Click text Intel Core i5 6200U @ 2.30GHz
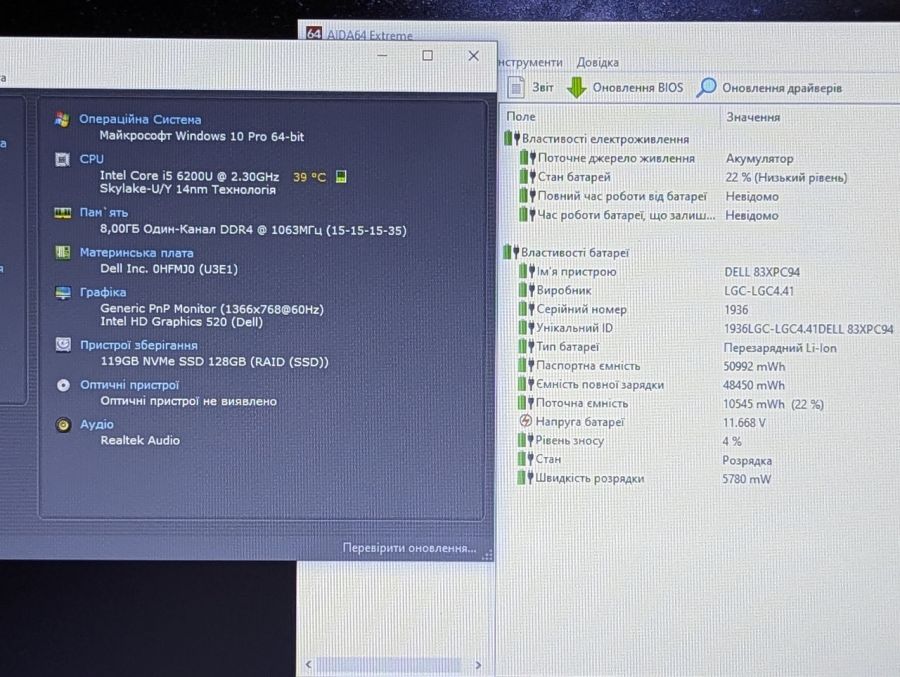Viewport: 900px width, 677px height. [189, 176]
